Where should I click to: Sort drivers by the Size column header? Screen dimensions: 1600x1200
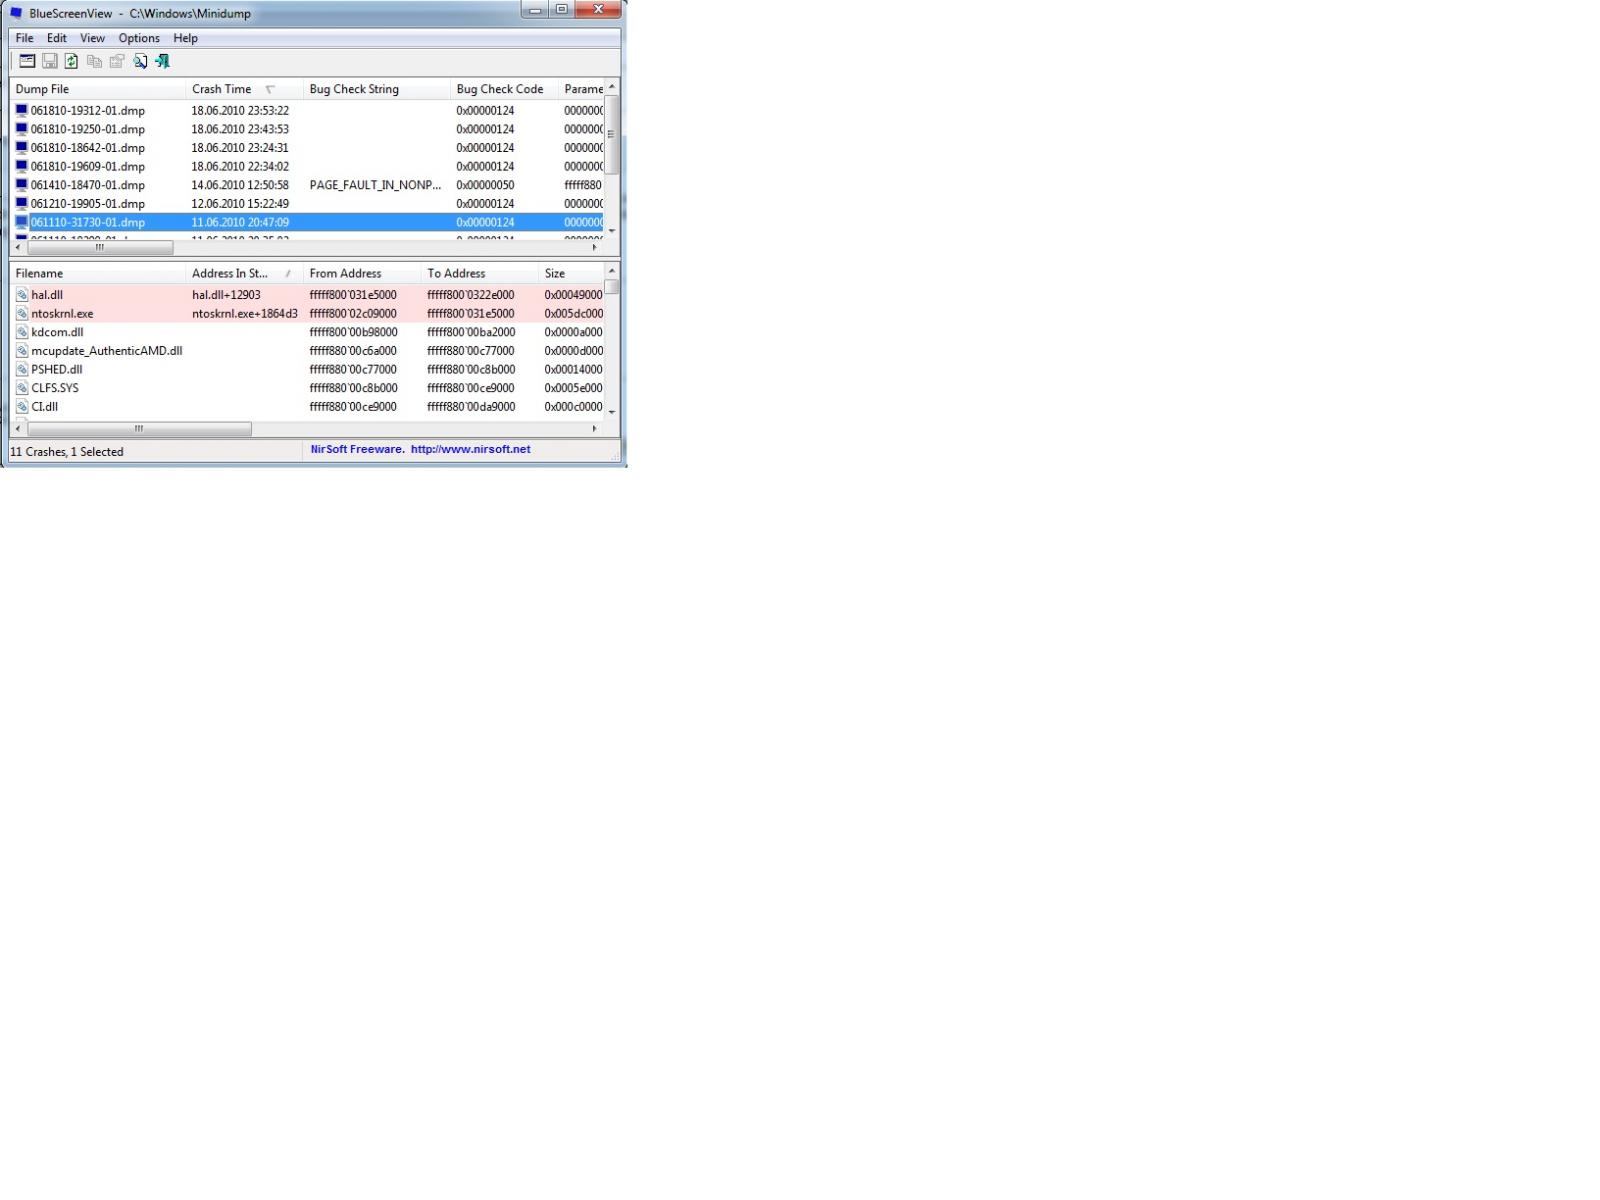[571, 273]
